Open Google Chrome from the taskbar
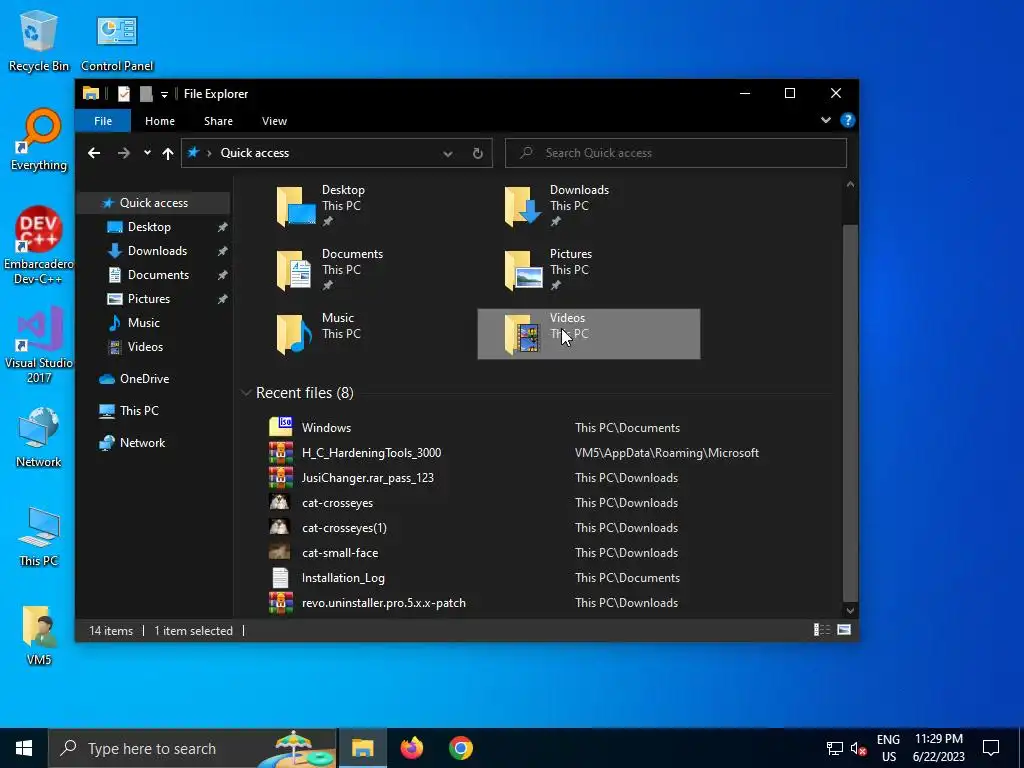This screenshot has height=768, width=1024. [x=461, y=748]
